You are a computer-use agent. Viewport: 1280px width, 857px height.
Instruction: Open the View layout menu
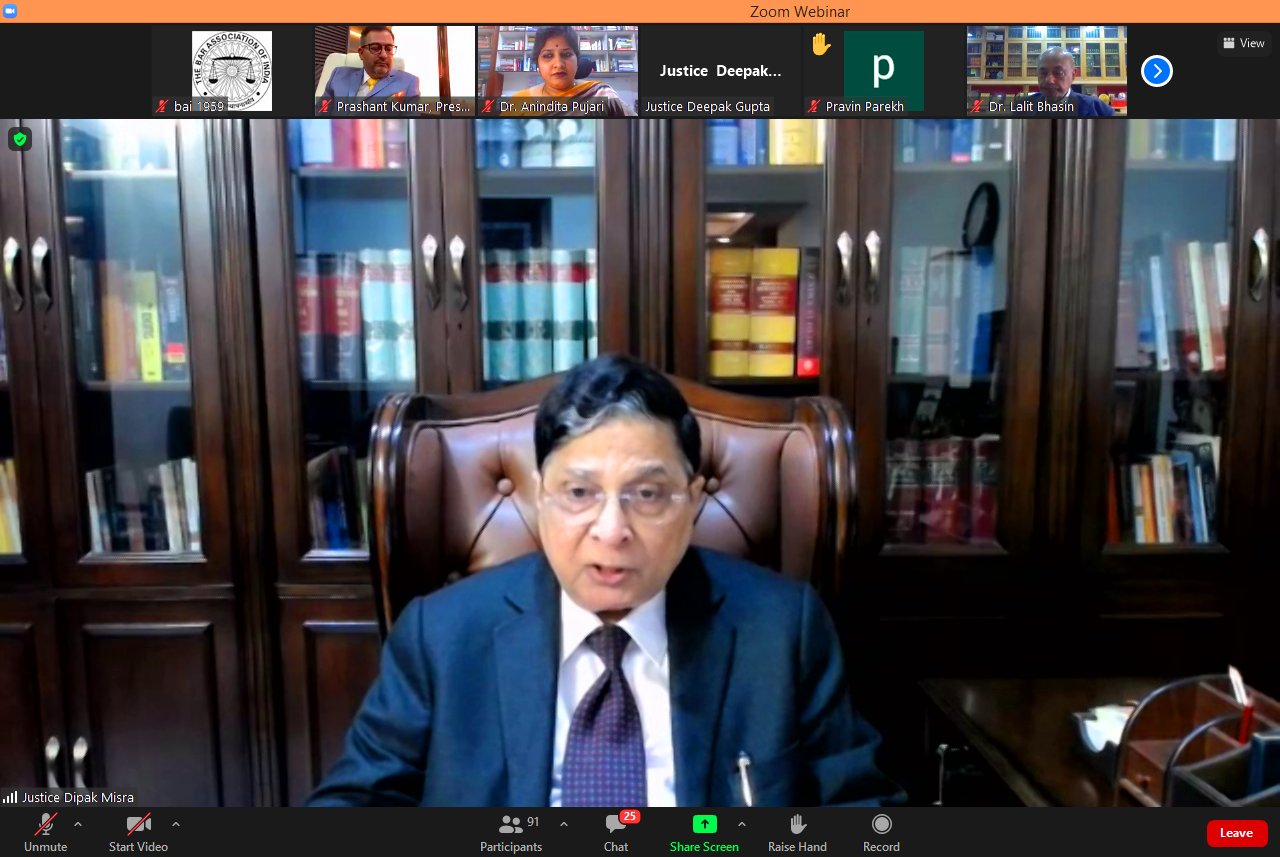tap(1243, 43)
